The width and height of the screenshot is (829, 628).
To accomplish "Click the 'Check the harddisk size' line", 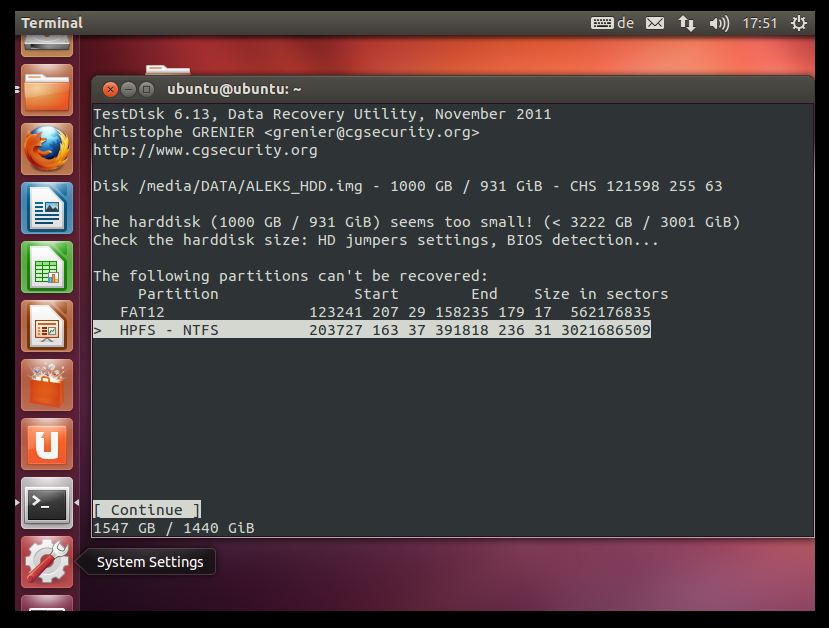I will coord(376,240).
